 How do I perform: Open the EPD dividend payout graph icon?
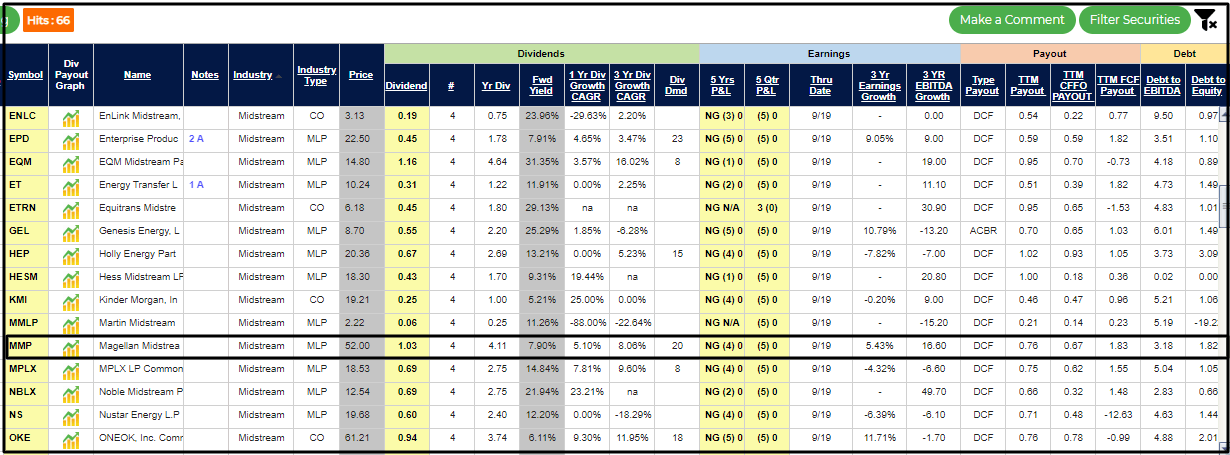pyautogui.click(x=71, y=140)
